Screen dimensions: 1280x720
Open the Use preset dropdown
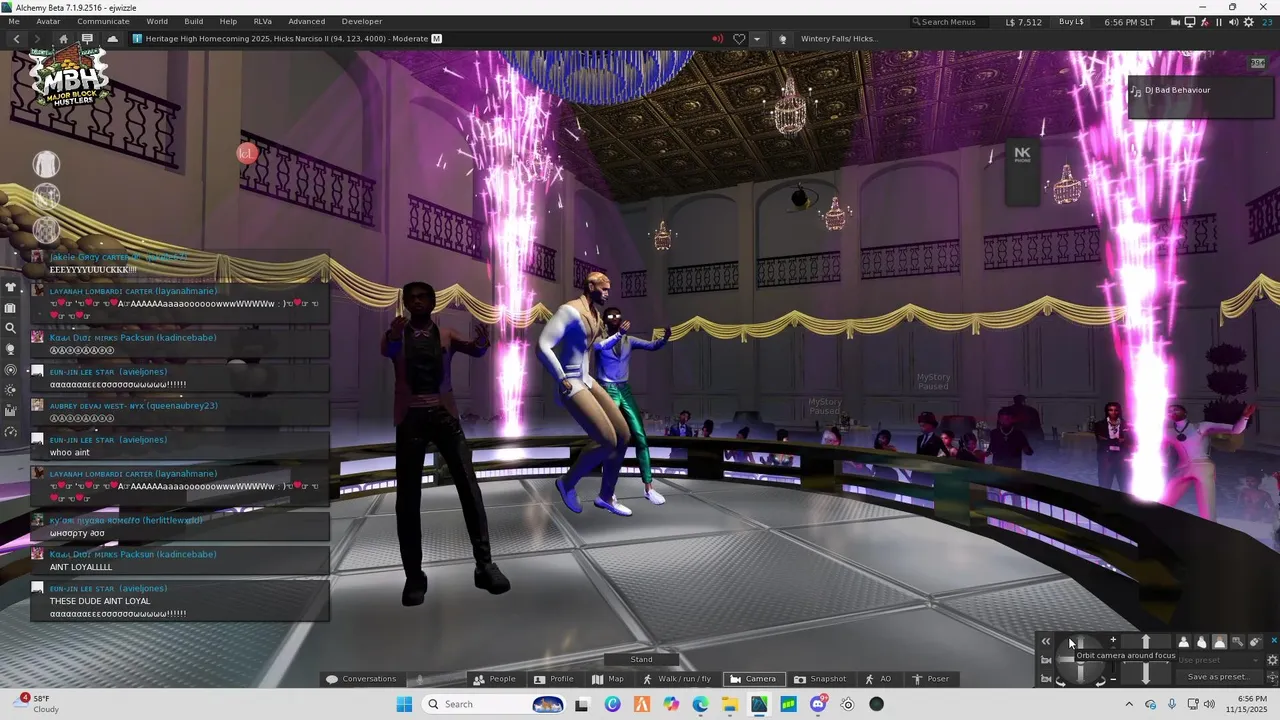[x=1218, y=660]
